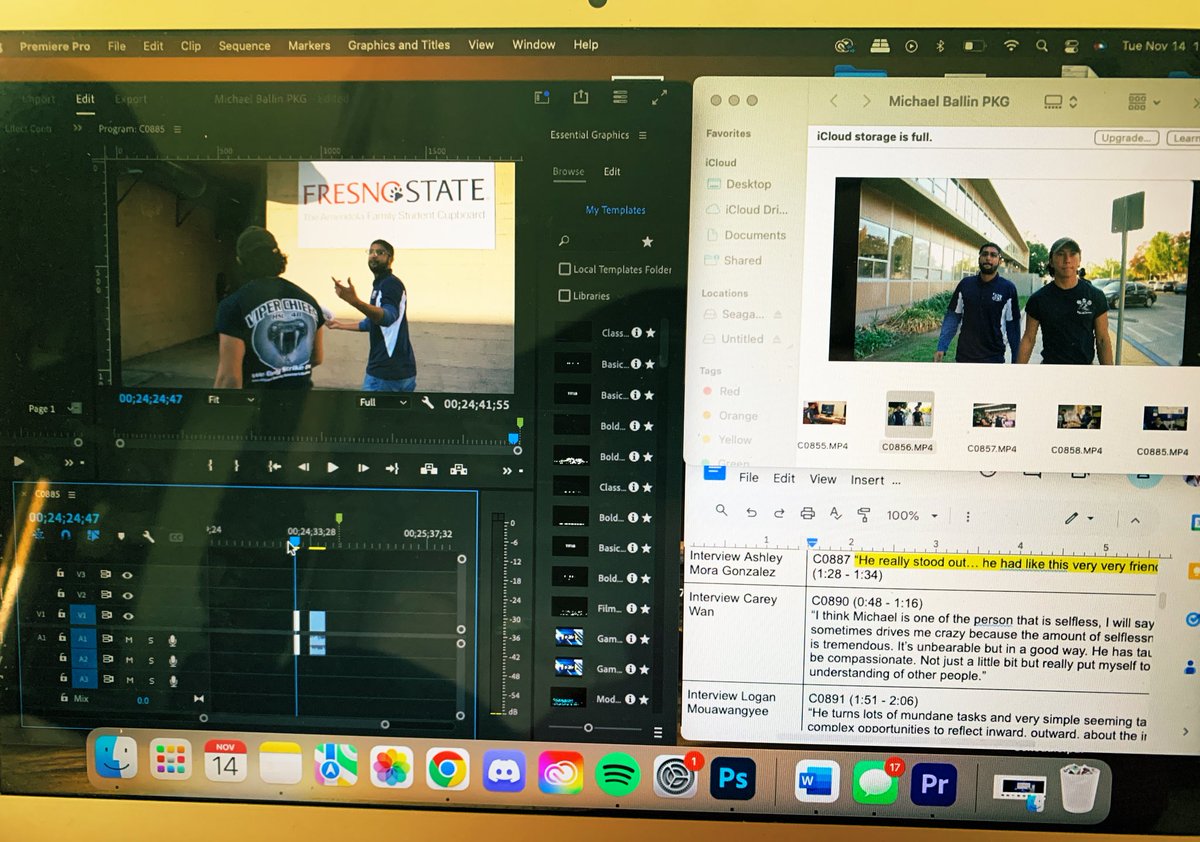Switch to Essential Graphics Edit tab
The height and width of the screenshot is (842, 1200).
(x=612, y=172)
